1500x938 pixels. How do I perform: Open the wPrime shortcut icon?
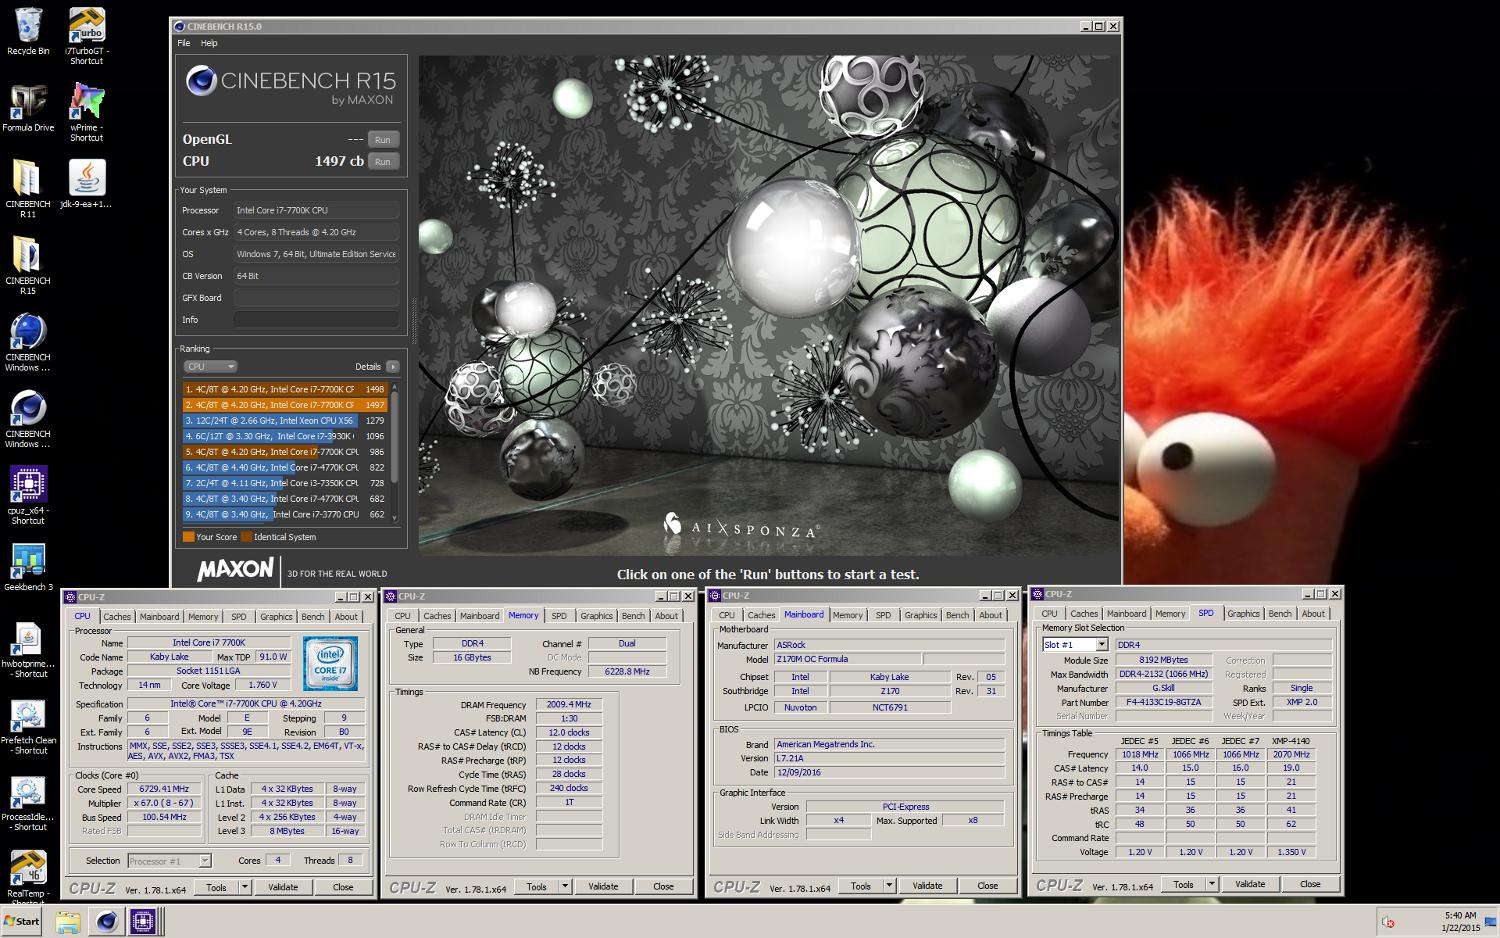(x=87, y=112)
